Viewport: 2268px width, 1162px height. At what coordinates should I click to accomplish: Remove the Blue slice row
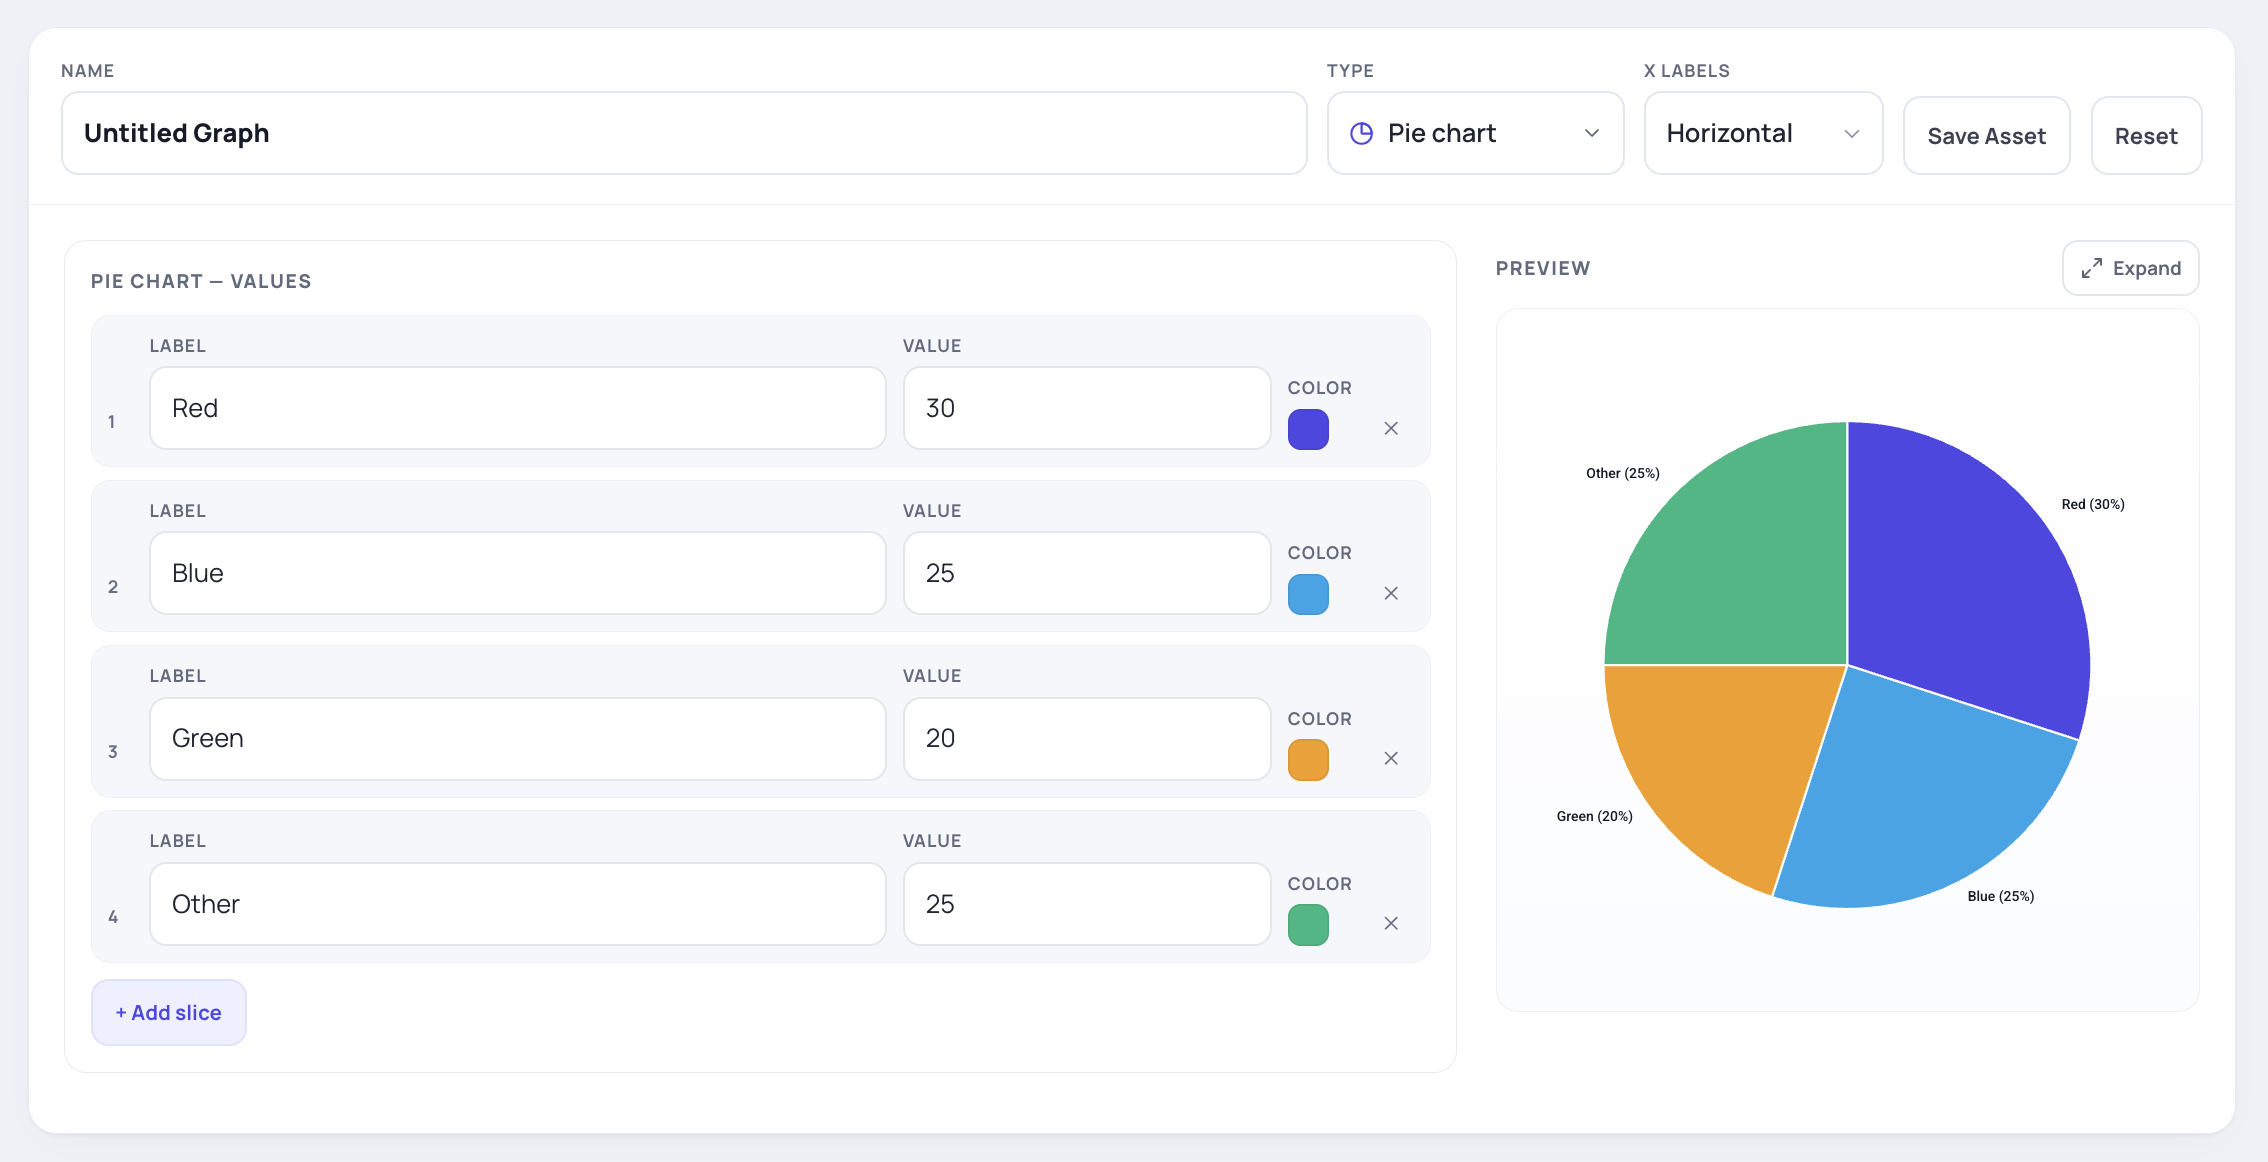1391,593
